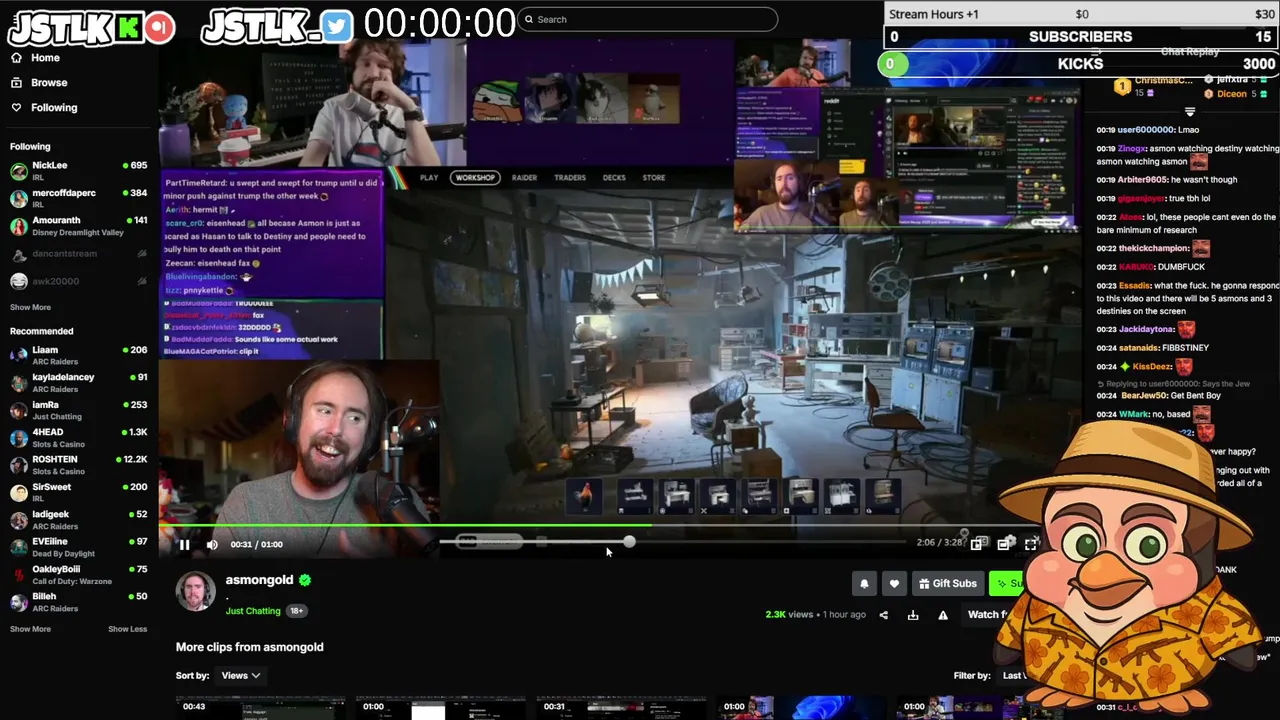Open Liaam's ARC Raiders stream
Viewport: 1280px width, 720px height.
79,356
